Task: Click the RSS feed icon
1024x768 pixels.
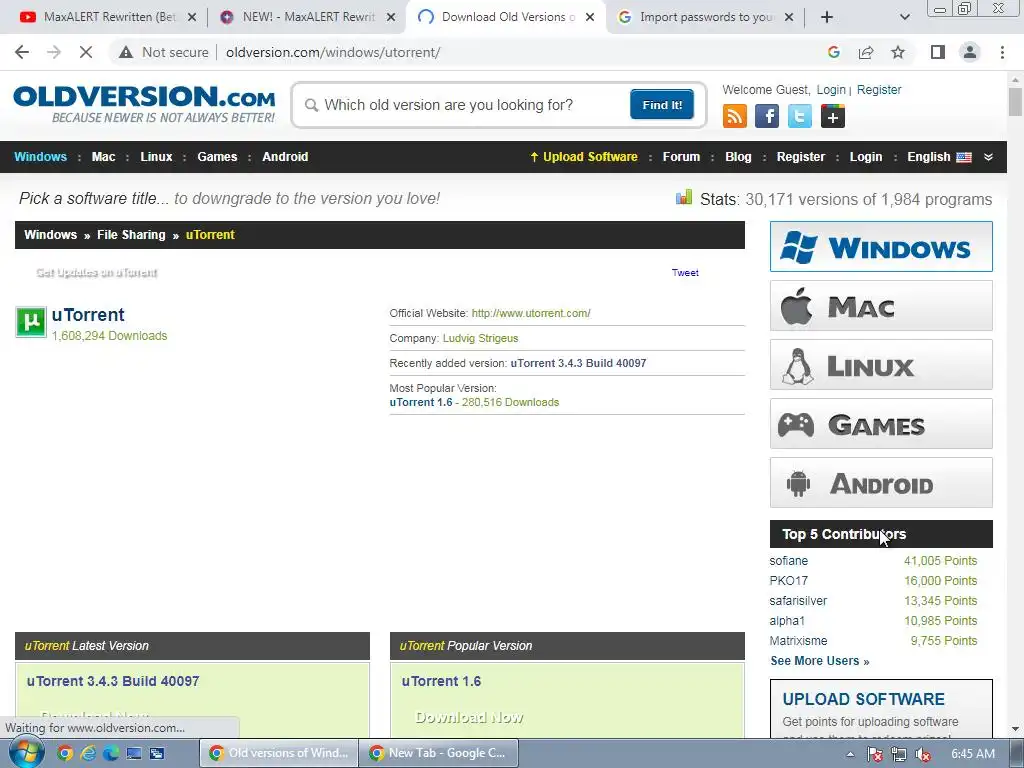Action: (x=735, y=116)
